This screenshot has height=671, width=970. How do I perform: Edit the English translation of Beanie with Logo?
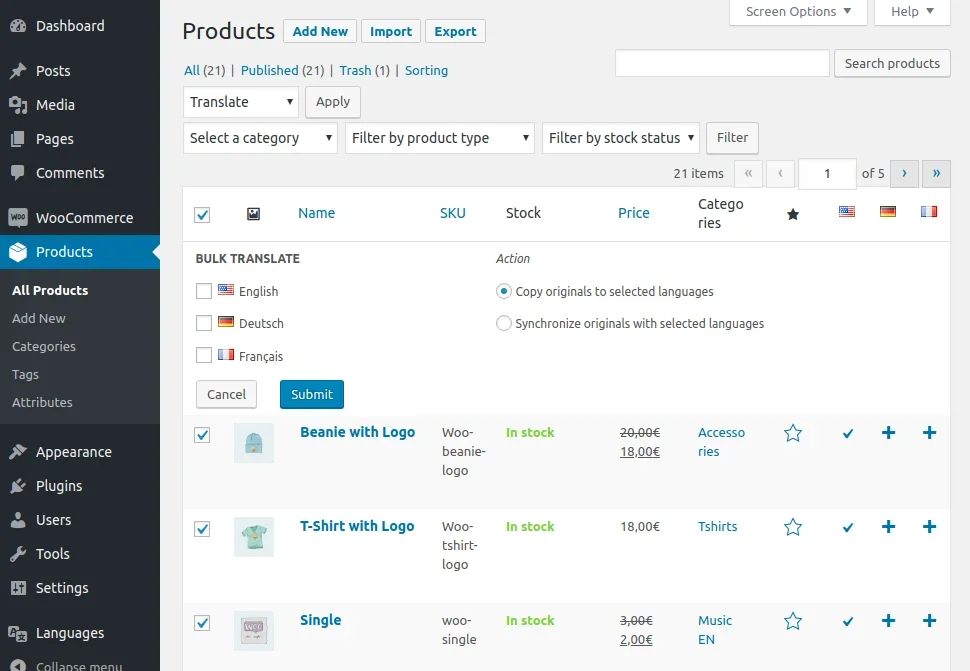(848, 433)
